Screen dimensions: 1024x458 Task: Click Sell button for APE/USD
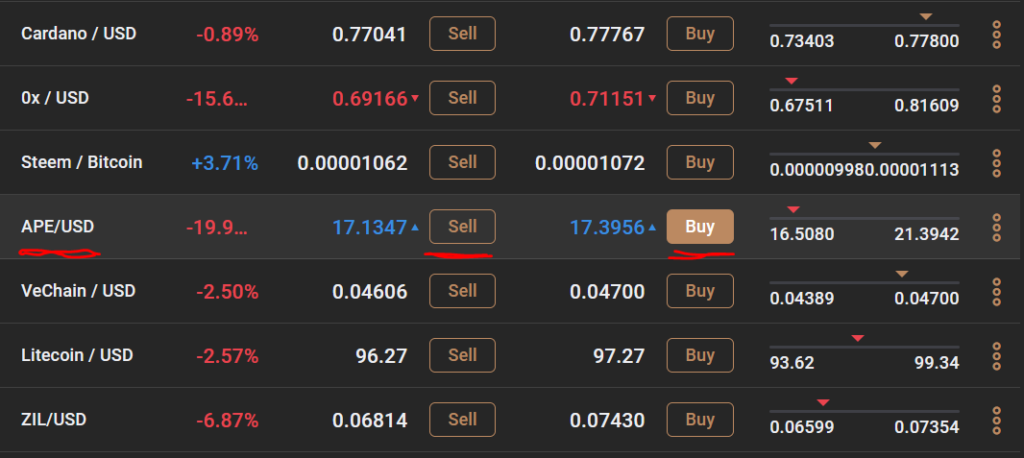[462, 227]
